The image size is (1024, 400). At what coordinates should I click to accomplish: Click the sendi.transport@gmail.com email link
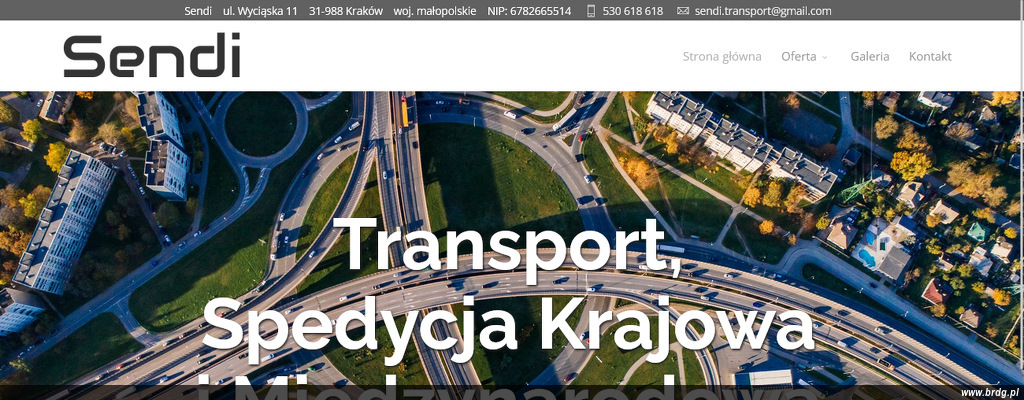(x=763, y=11)
